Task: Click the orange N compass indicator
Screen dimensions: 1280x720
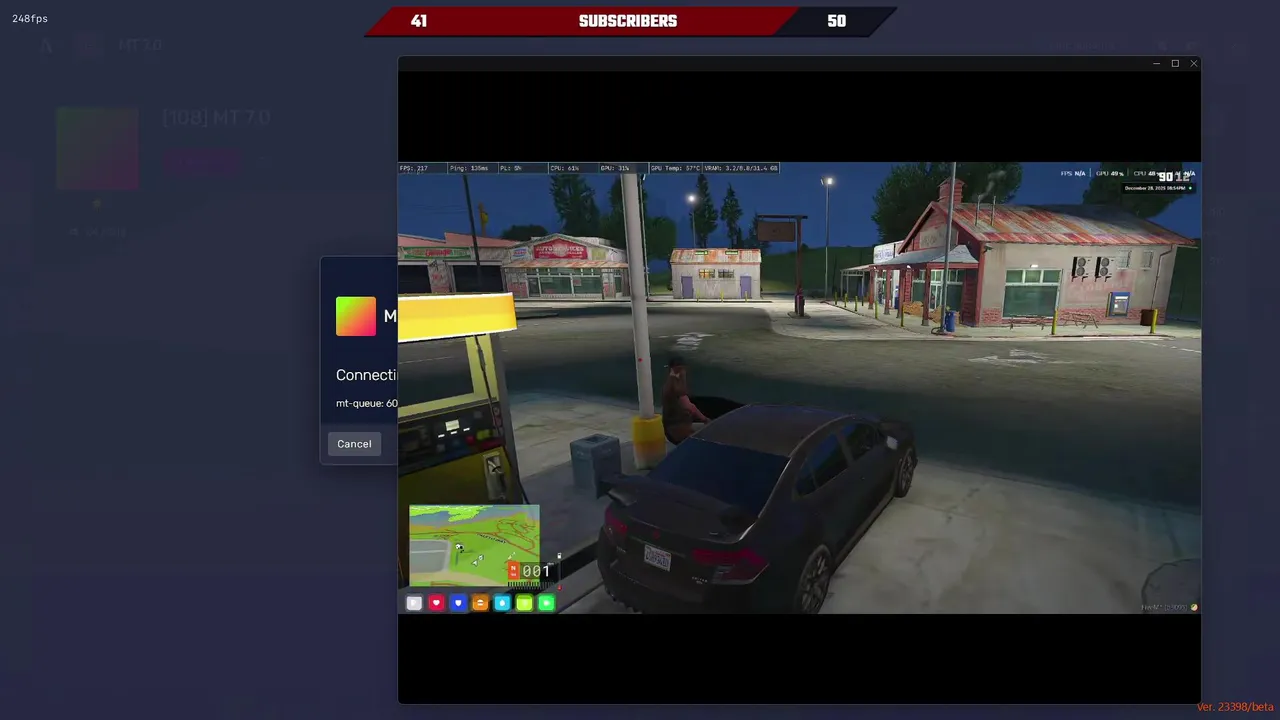Action: pos(513,570)
